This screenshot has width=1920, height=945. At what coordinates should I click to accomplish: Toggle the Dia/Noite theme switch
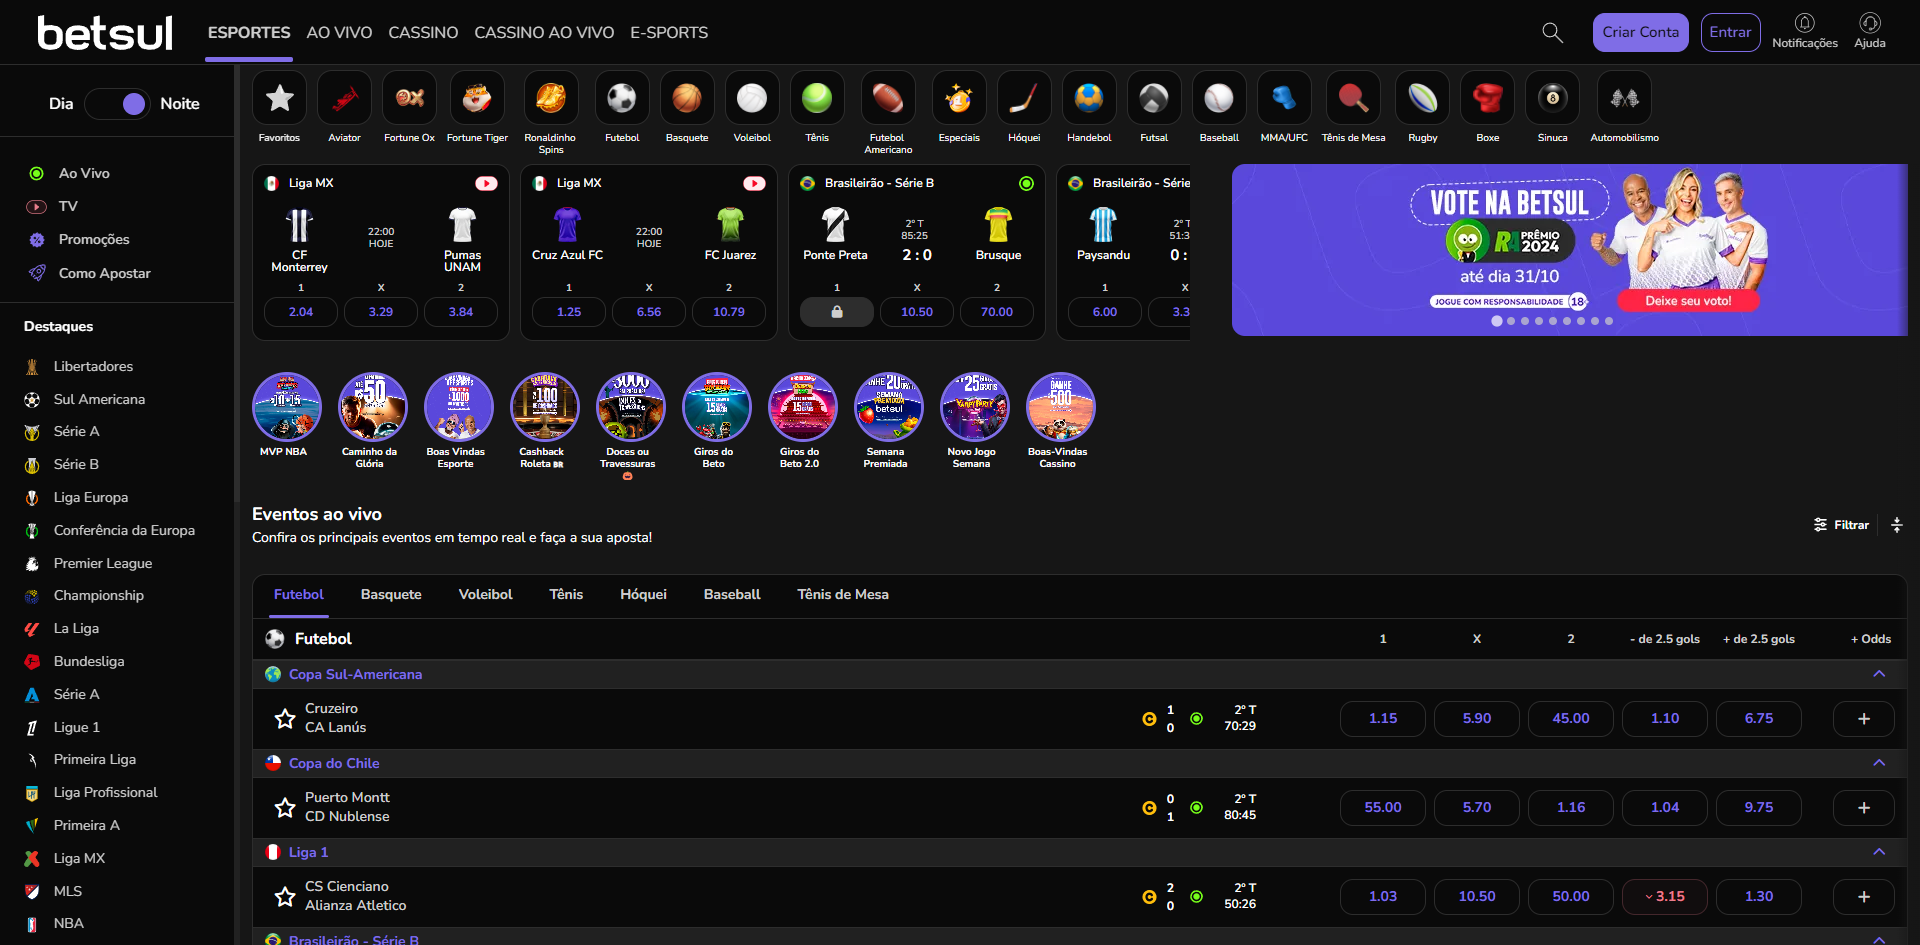coord(117,104)
